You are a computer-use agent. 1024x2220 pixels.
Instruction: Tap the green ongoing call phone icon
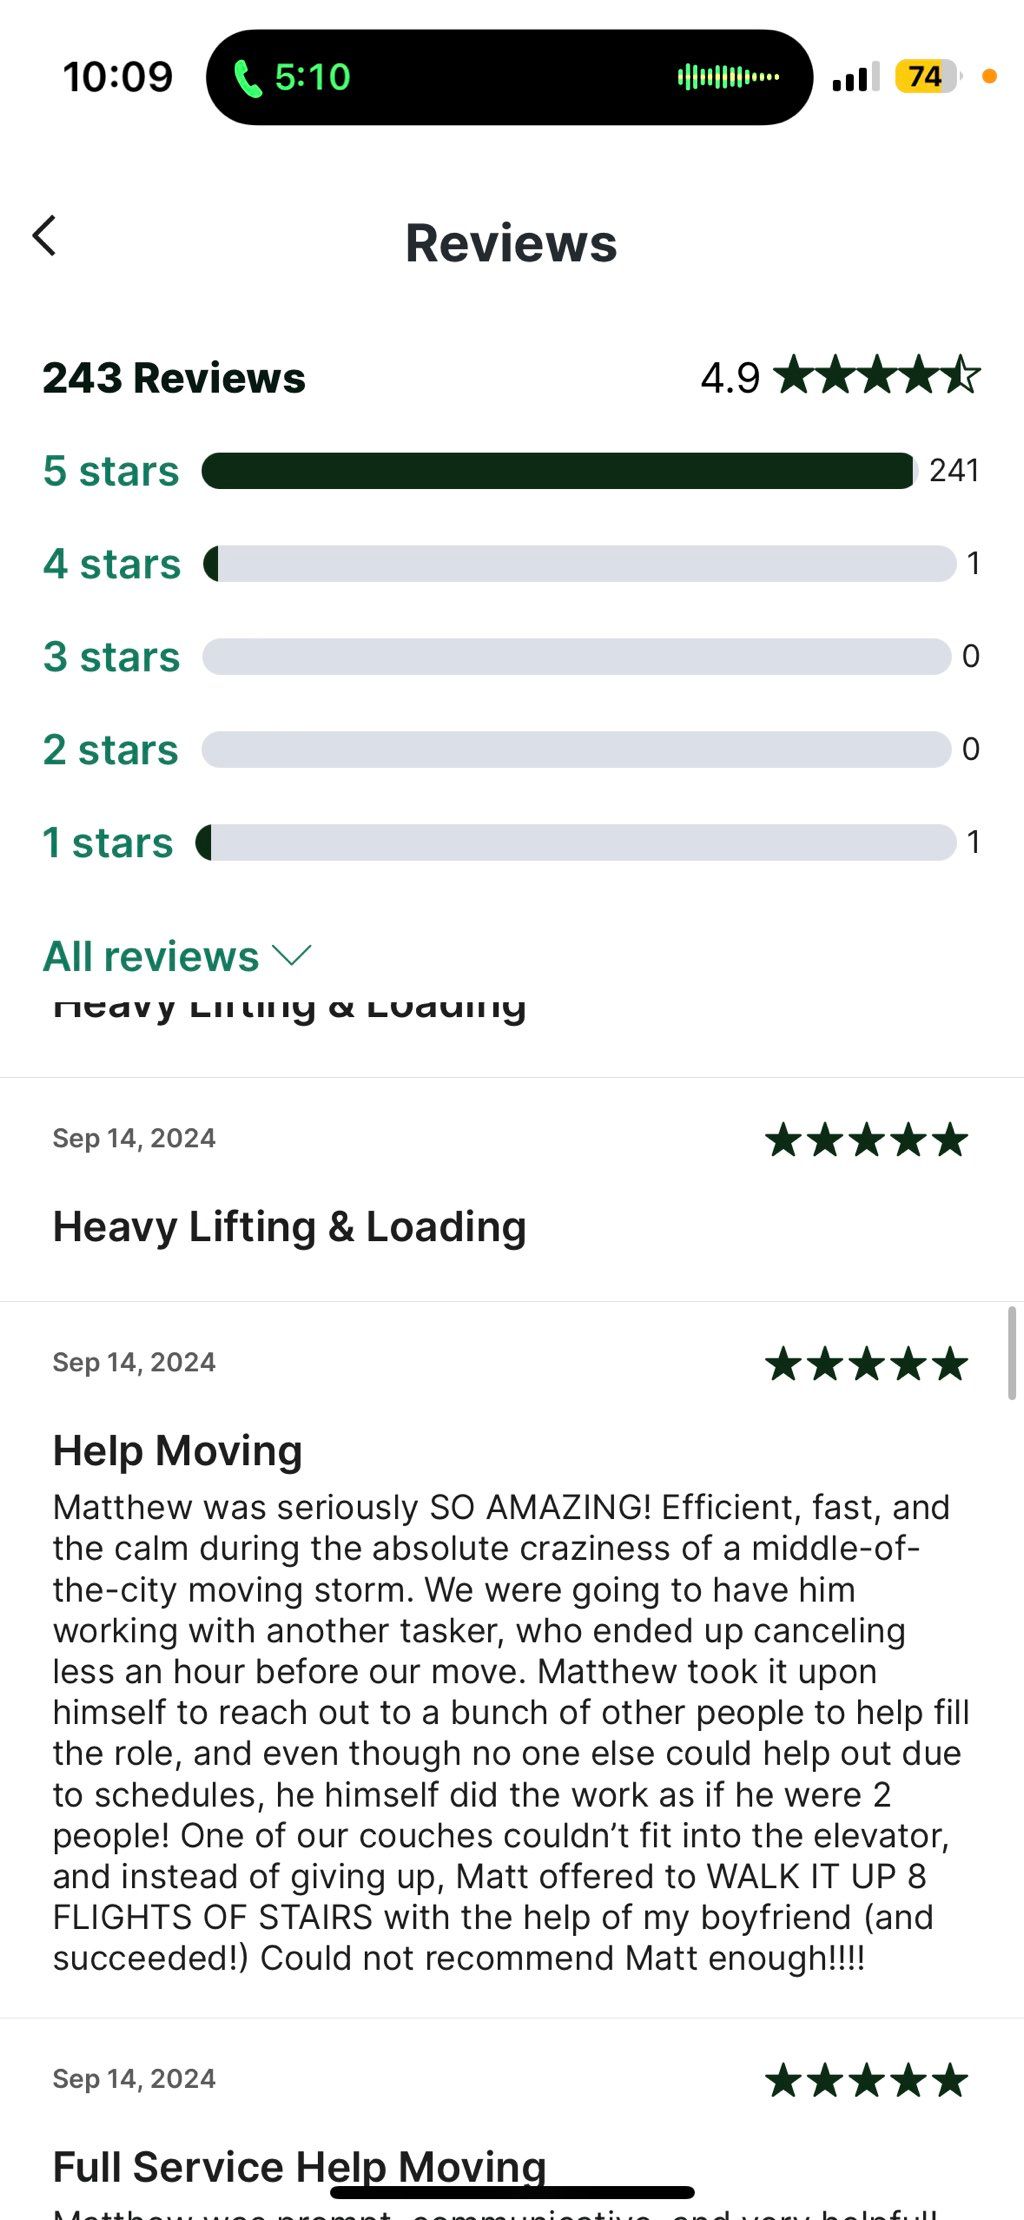click(247, 78)
